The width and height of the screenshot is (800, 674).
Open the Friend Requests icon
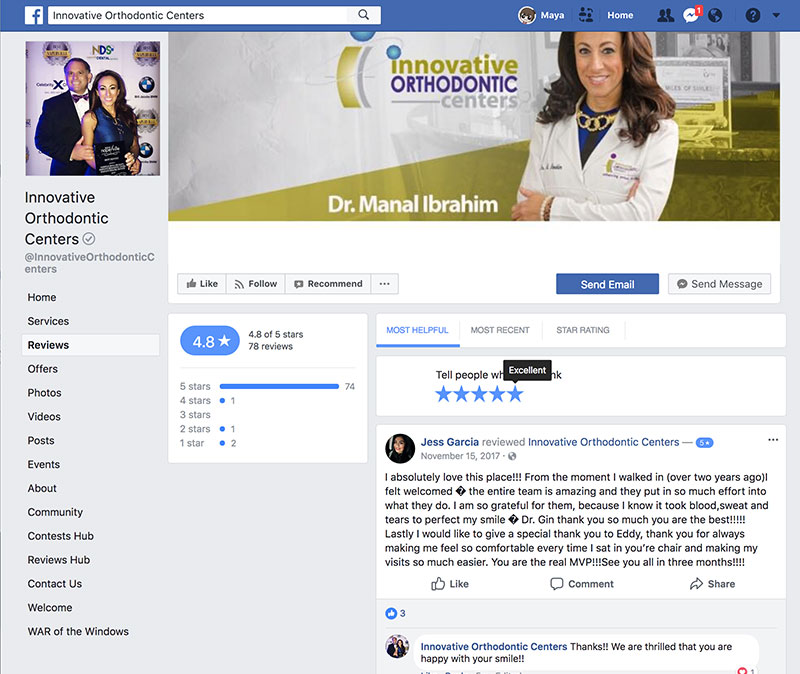[665, 15]
